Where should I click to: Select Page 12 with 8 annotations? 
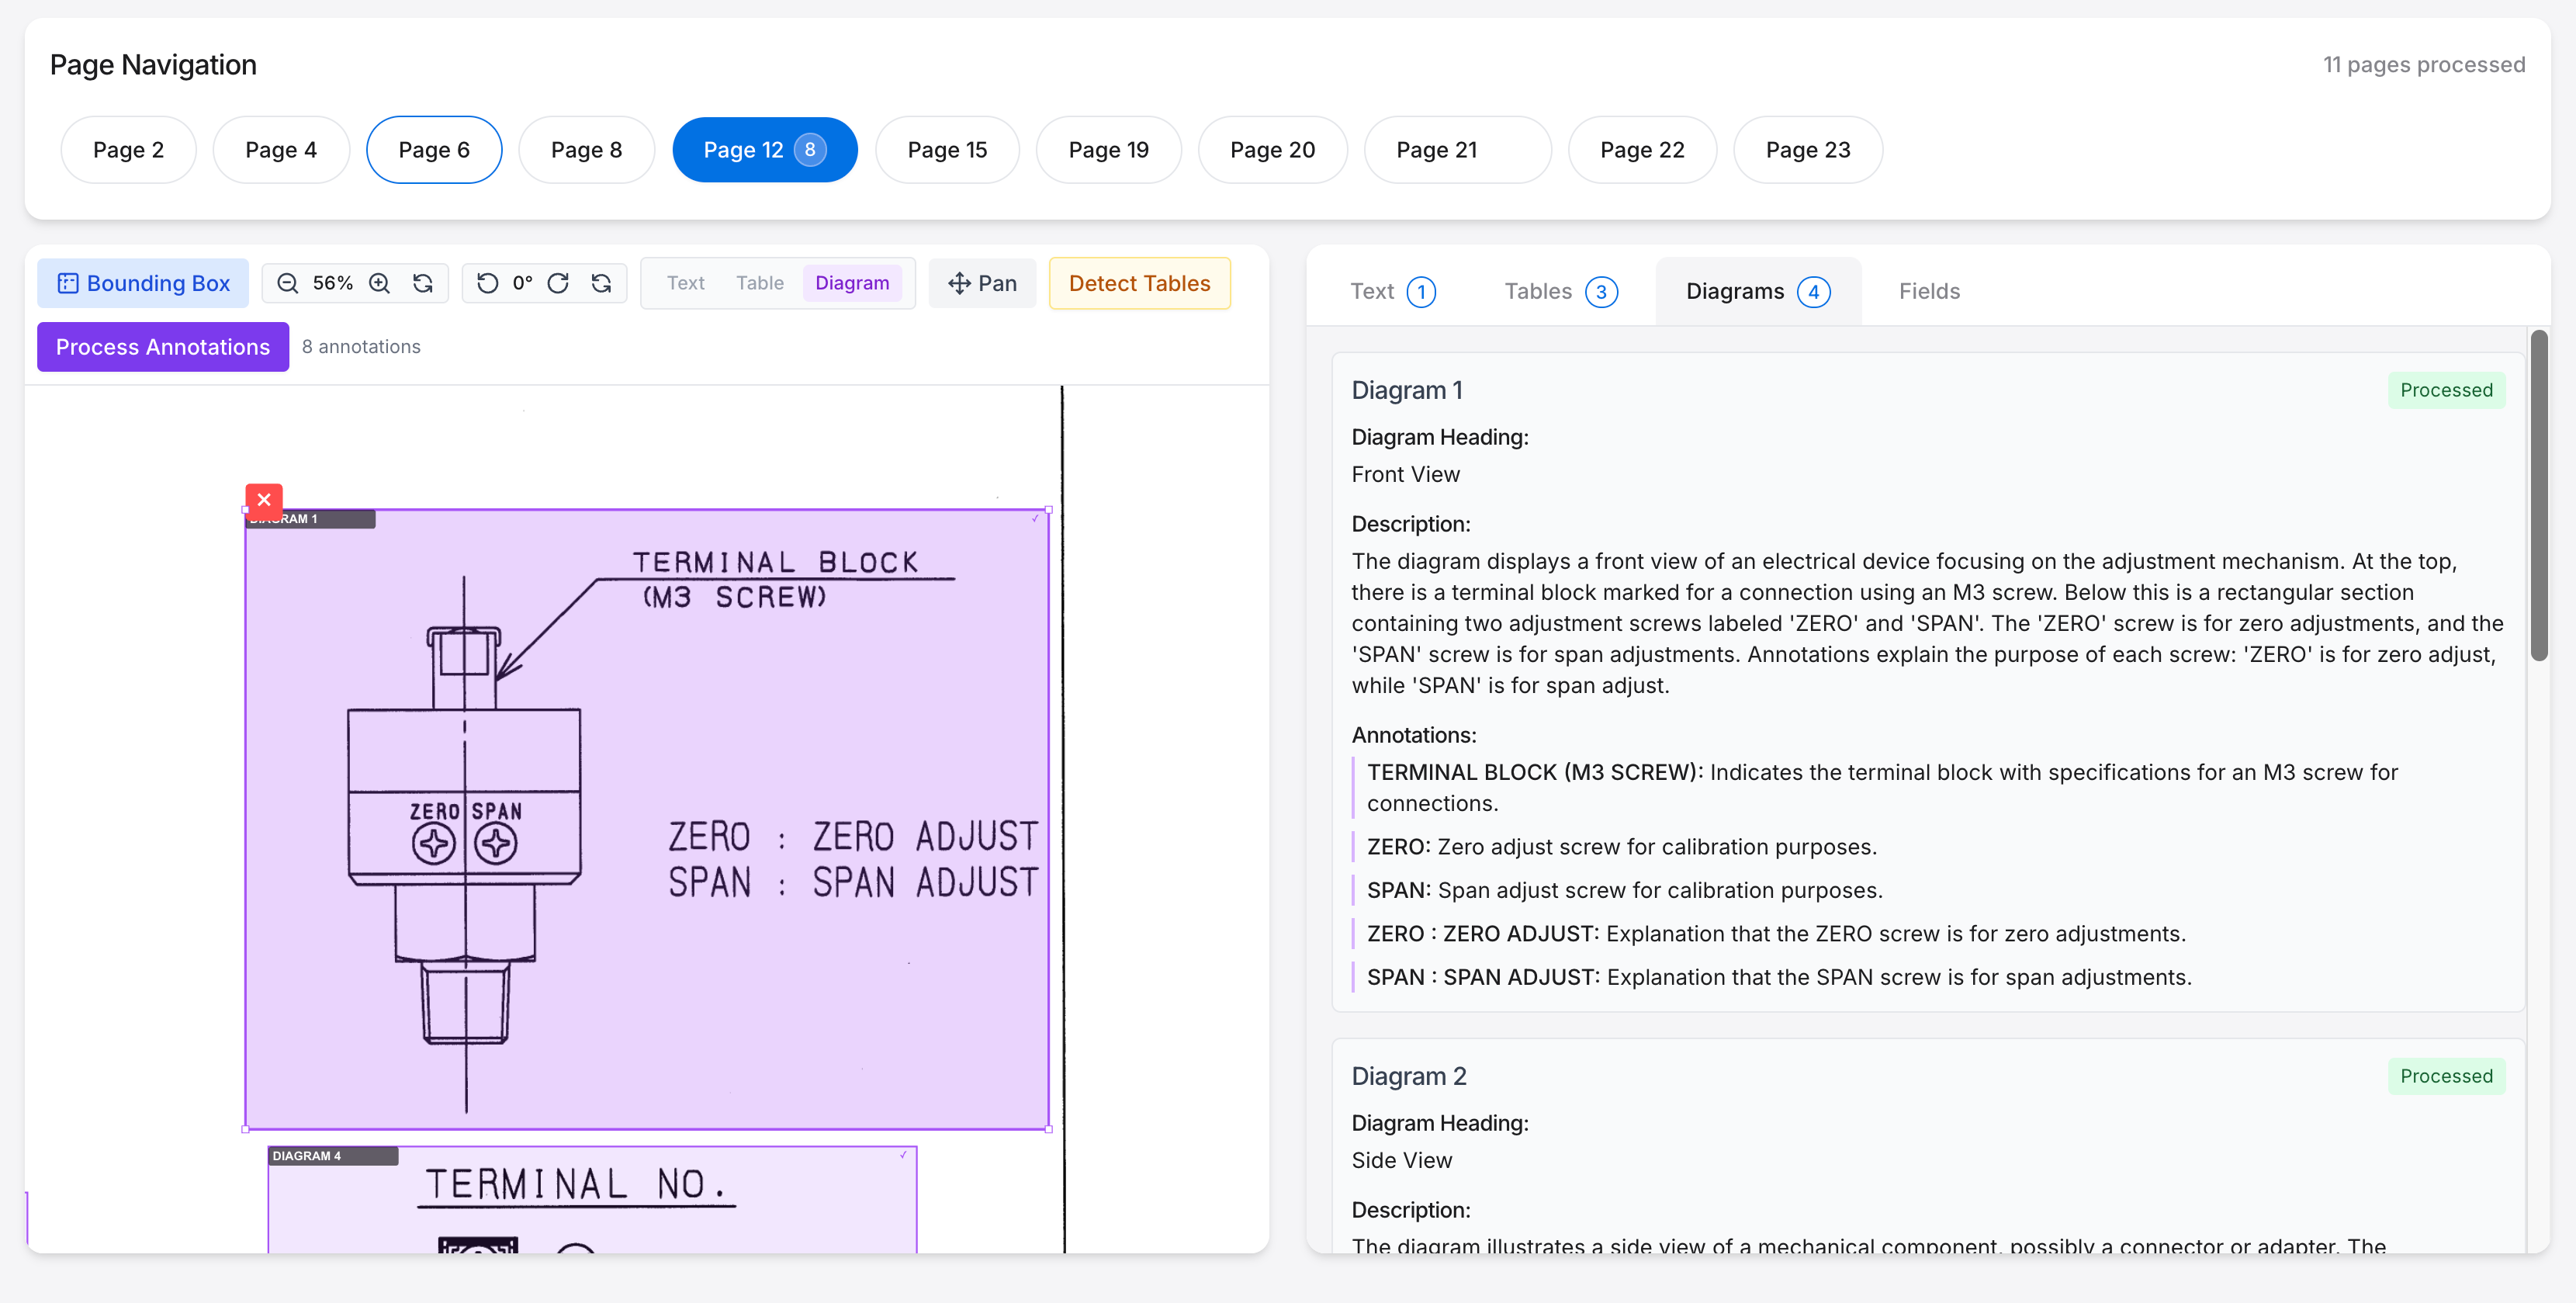coord(764,150)
